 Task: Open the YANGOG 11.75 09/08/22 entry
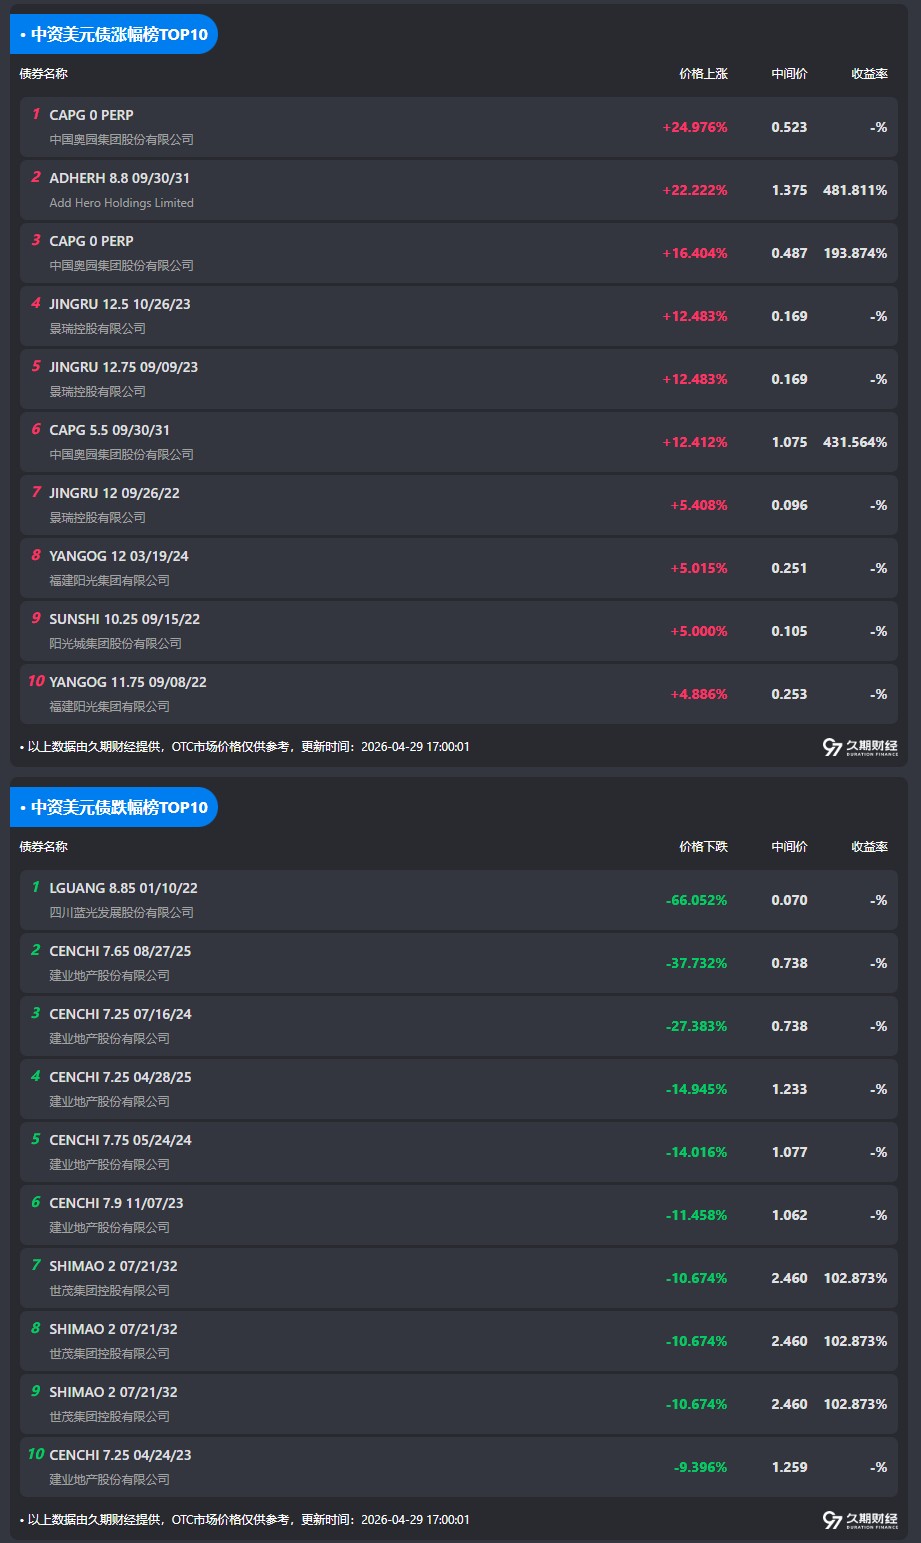click(x=128, y=683)
